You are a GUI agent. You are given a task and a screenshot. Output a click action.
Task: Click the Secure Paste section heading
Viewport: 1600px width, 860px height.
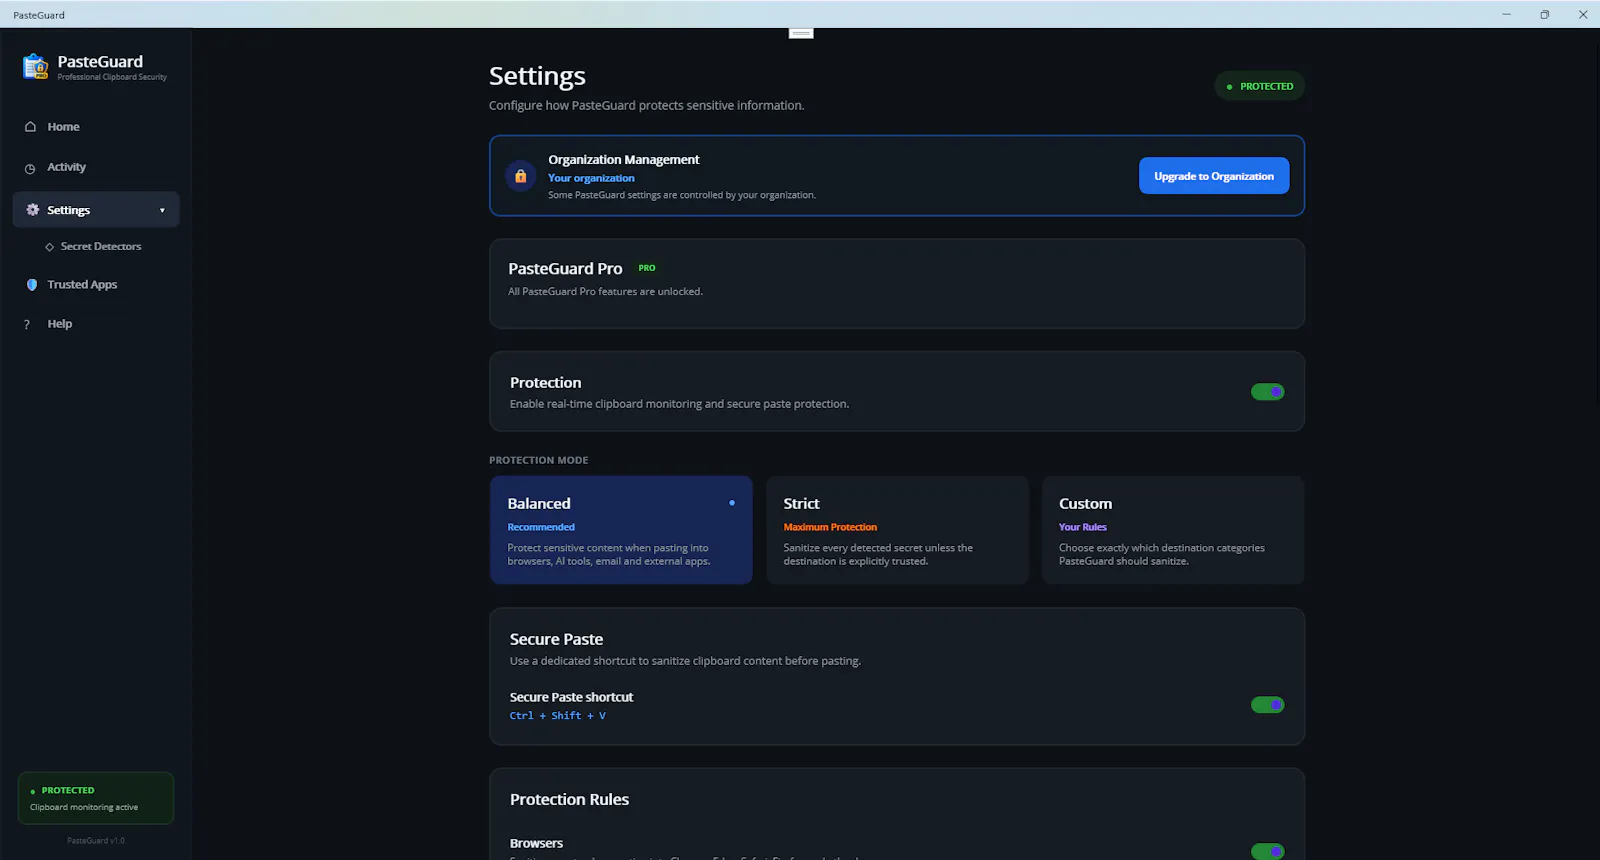(557, 639)
